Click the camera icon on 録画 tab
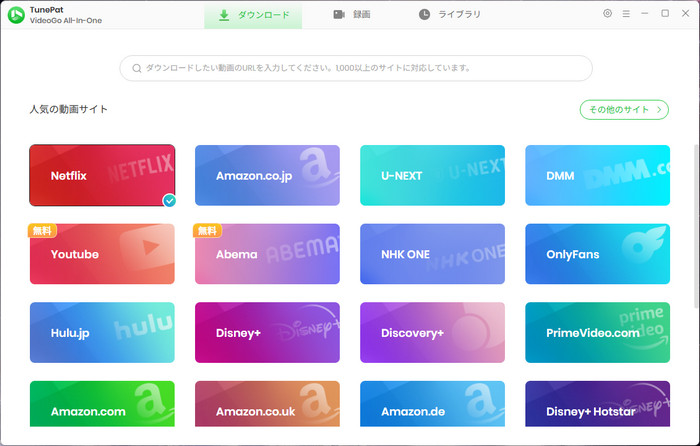Viewport: 700px width, 446px height. 339,15
